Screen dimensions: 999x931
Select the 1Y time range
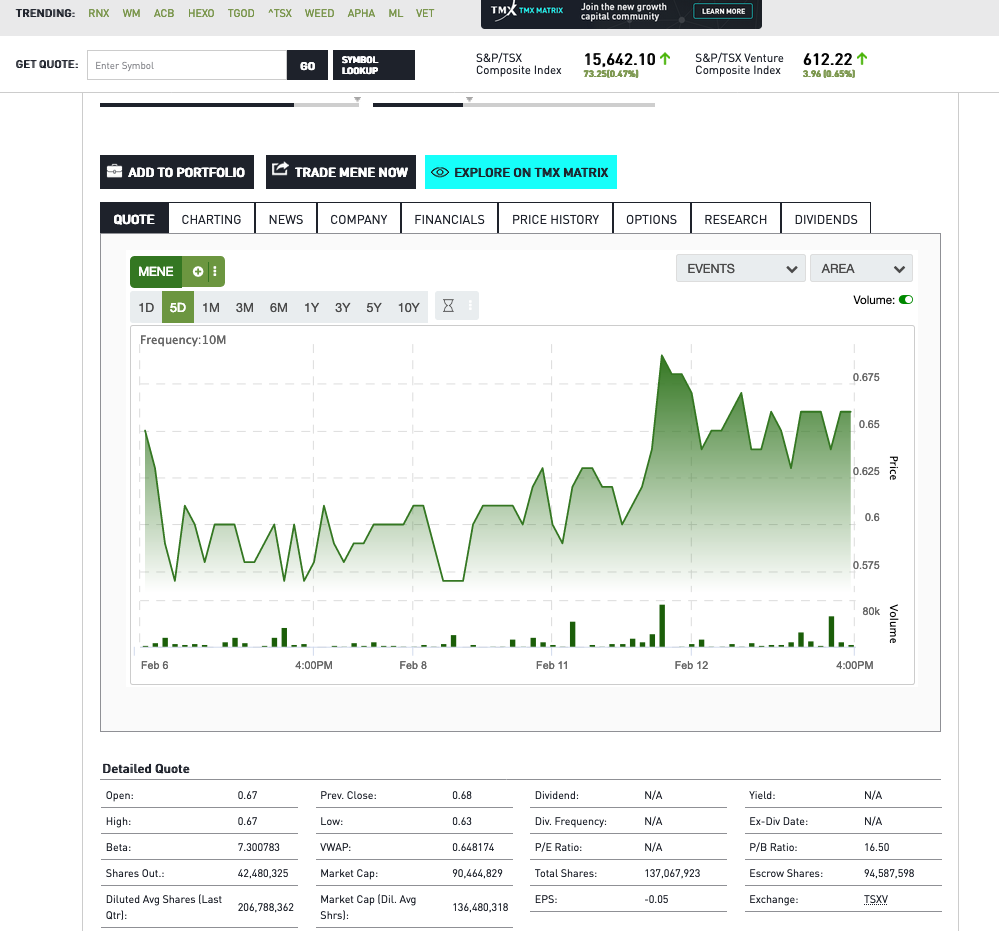311,307
